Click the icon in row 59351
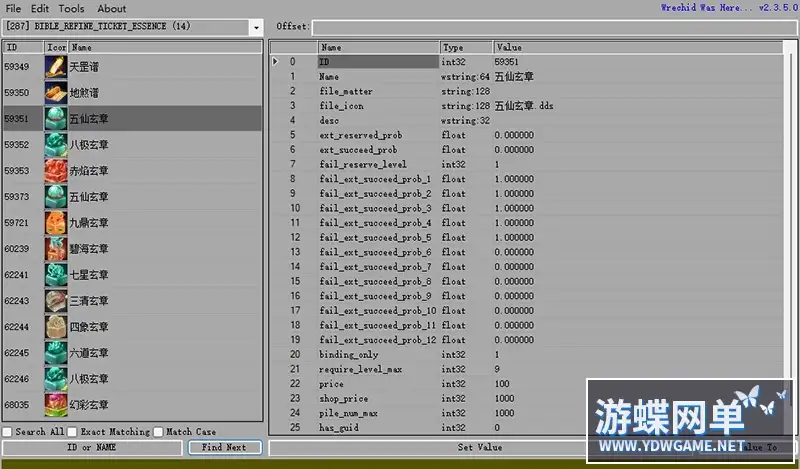The height and width of the screenshot is (469, 800). (56, 119)
